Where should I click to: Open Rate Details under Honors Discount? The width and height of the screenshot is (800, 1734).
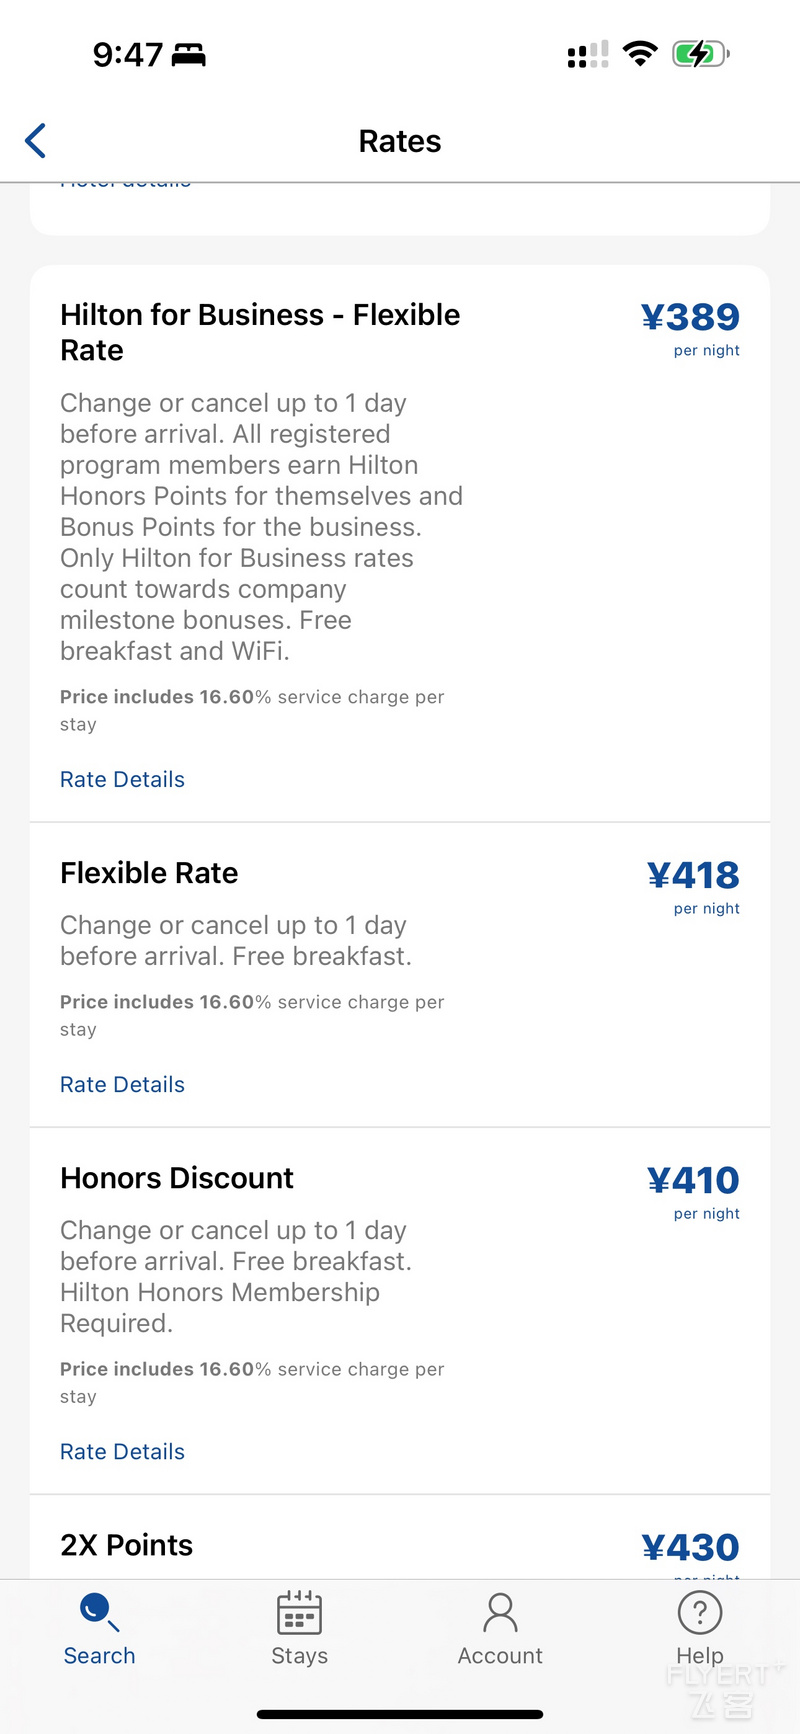coord(122,1451)
